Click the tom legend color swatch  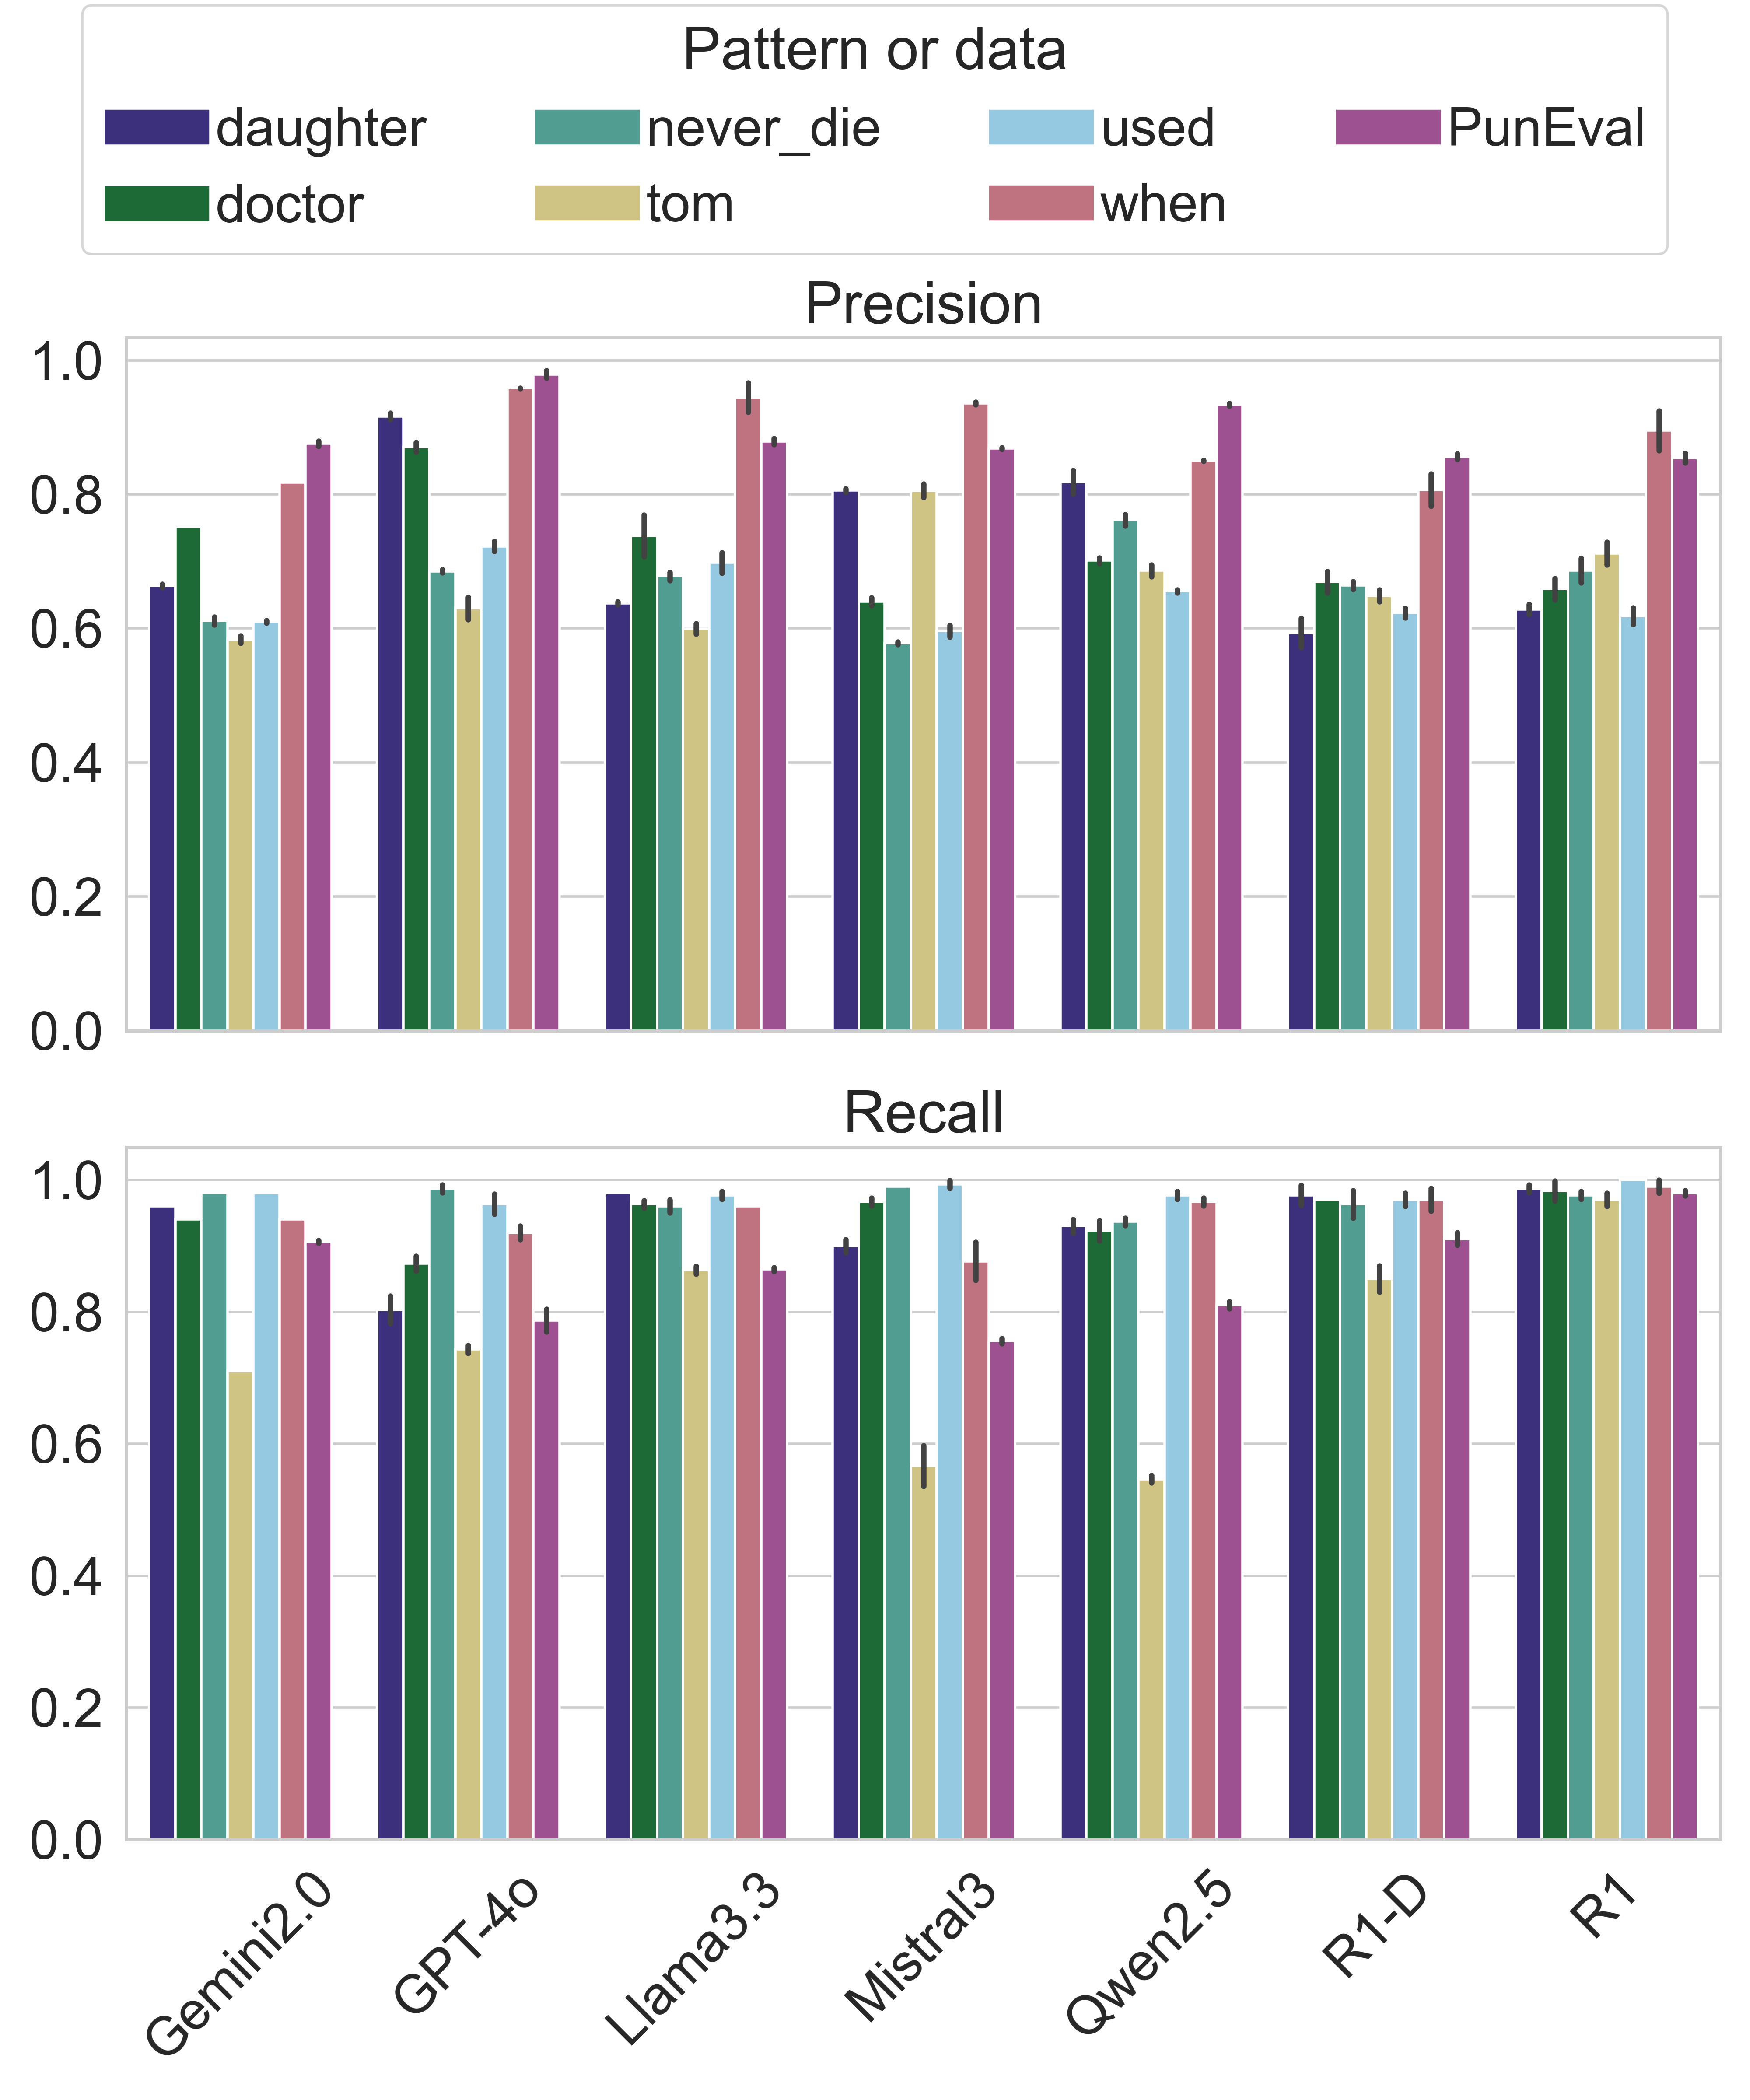pyautogui.click(x=587, y=203)
